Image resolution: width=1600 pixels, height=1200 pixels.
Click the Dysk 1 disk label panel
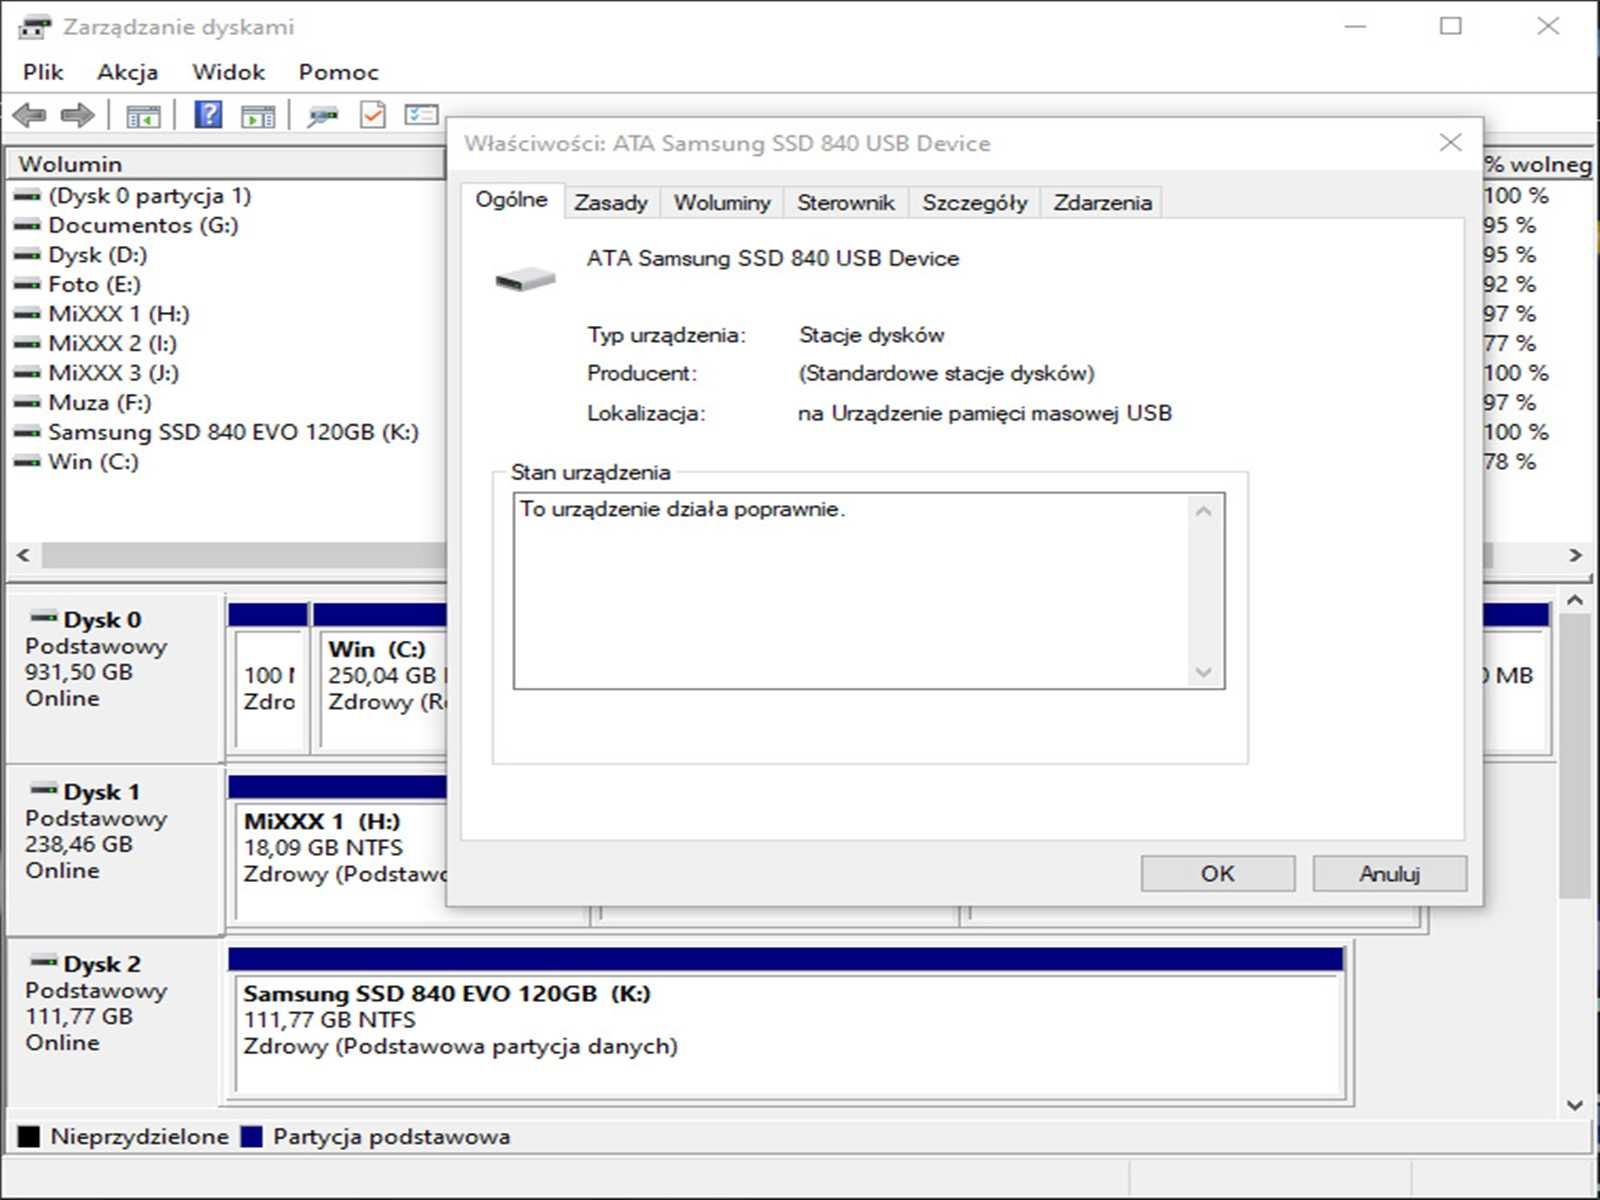click(114, 849)
